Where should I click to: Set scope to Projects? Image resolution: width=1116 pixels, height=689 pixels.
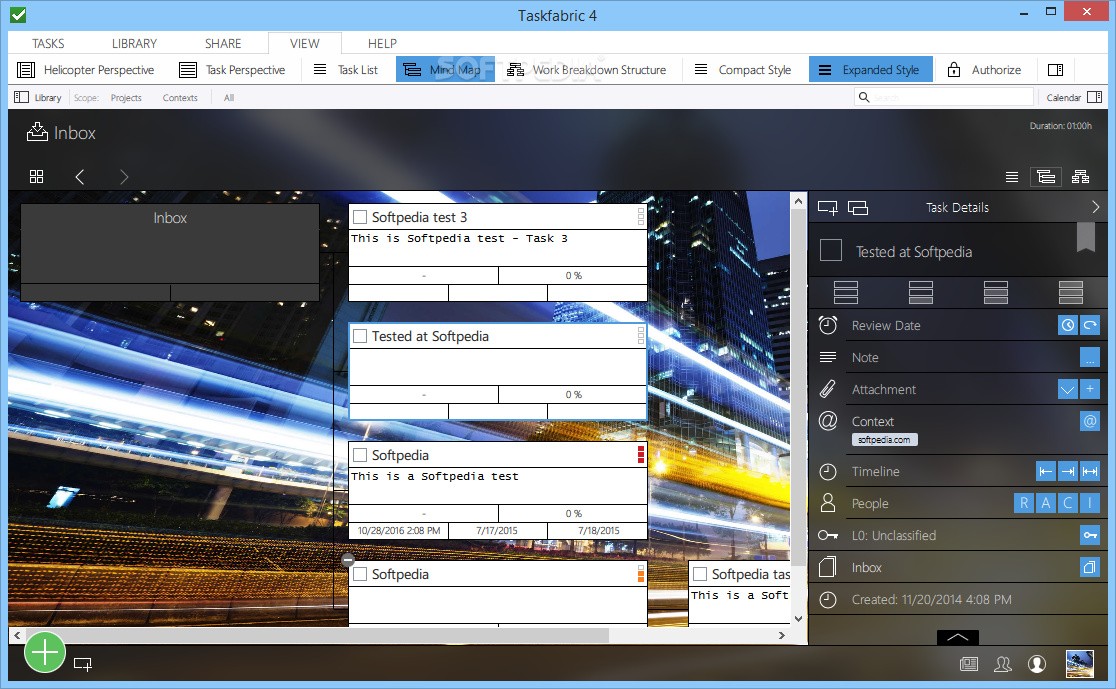pyautogui.click(x=126, y=98)
